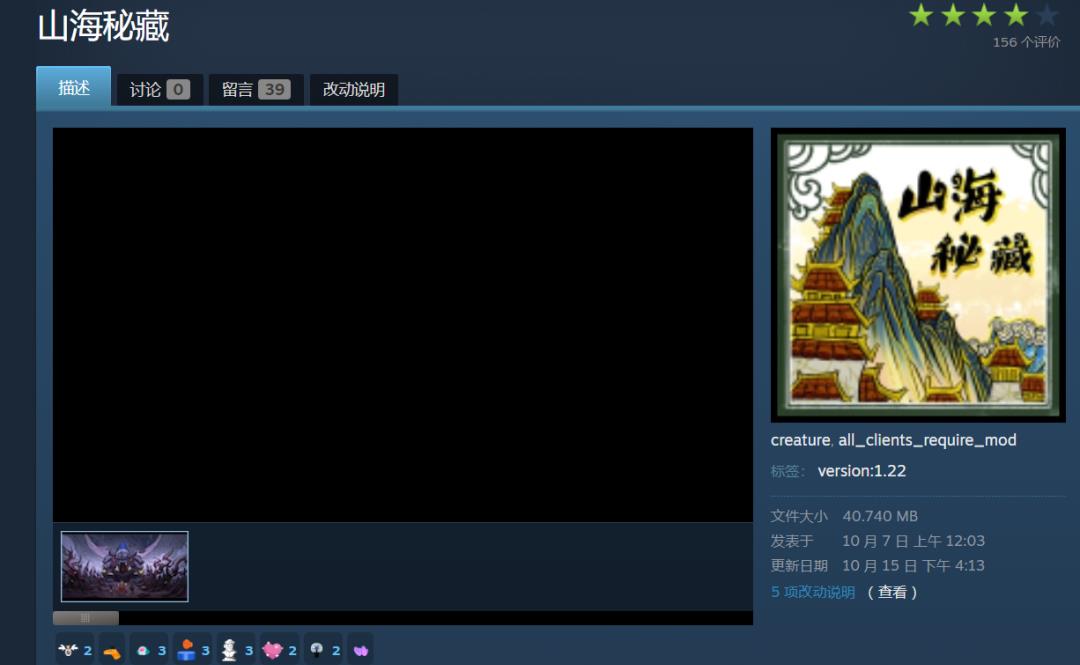Click the dark tree award icon
The height and width of the screenshot is (665, 1080).
315,650
